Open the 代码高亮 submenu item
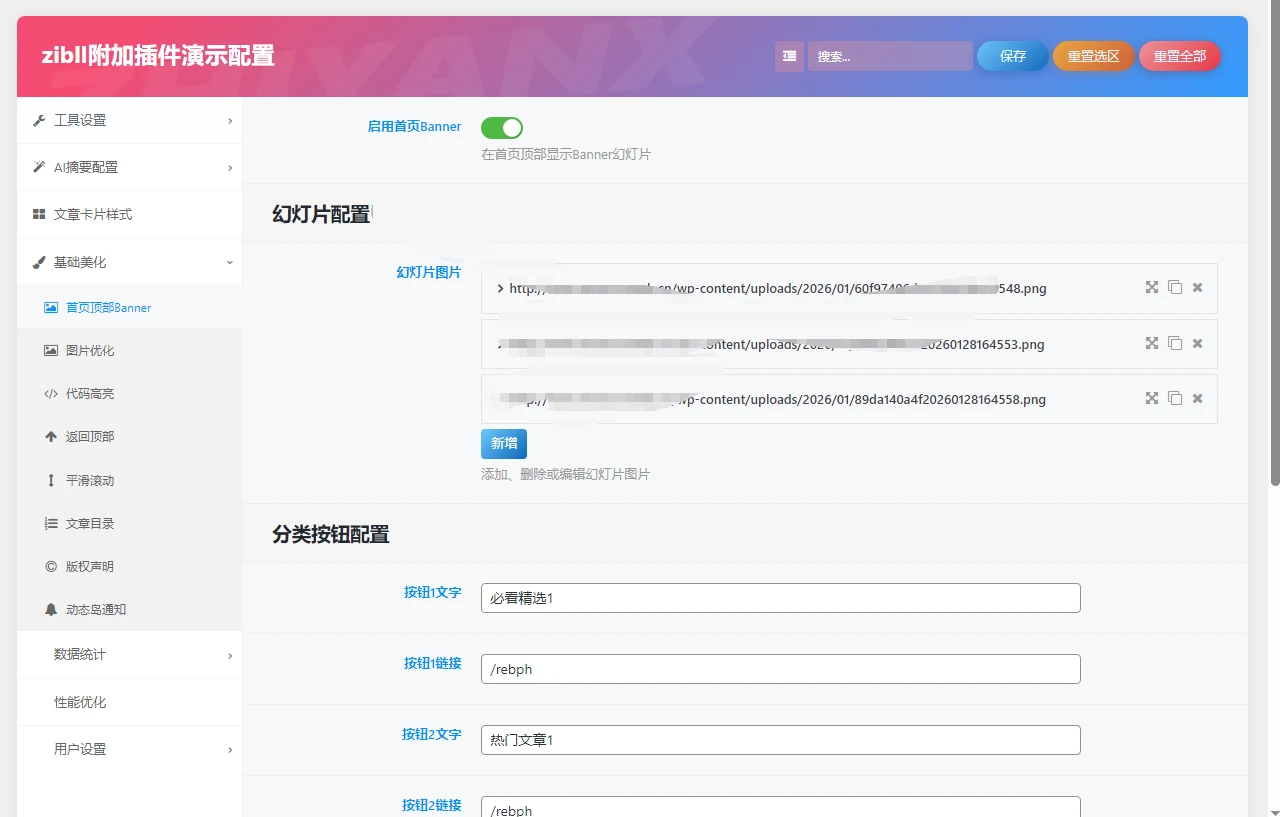This screenshot has width=1280, height=817. (x=90, y=394)
